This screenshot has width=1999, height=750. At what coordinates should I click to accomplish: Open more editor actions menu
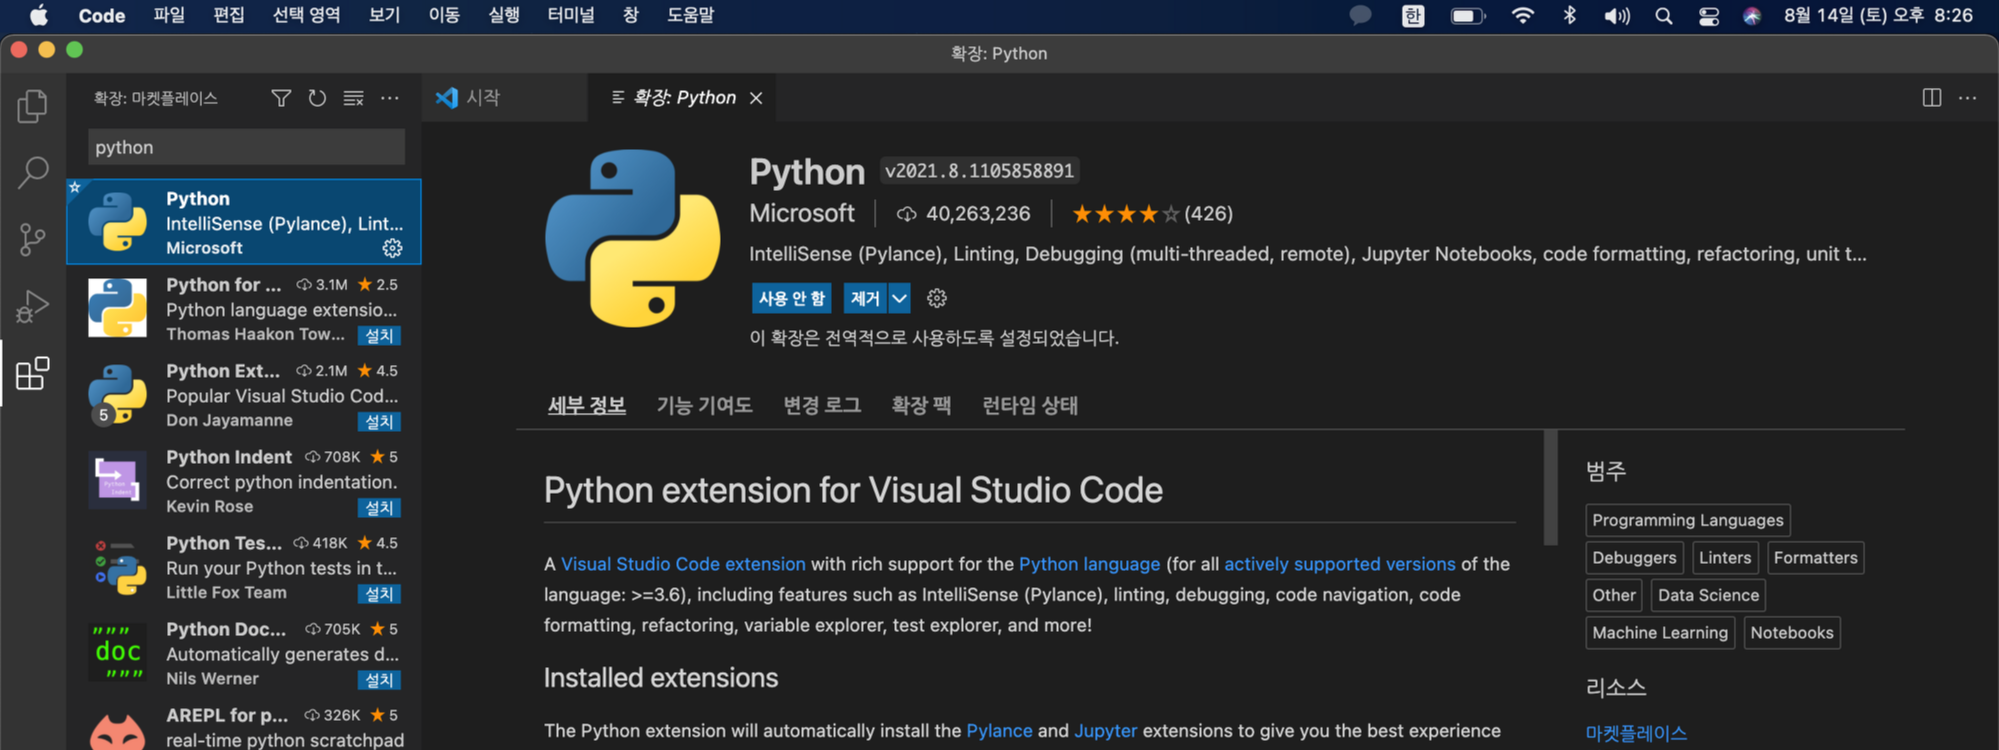1968,97
